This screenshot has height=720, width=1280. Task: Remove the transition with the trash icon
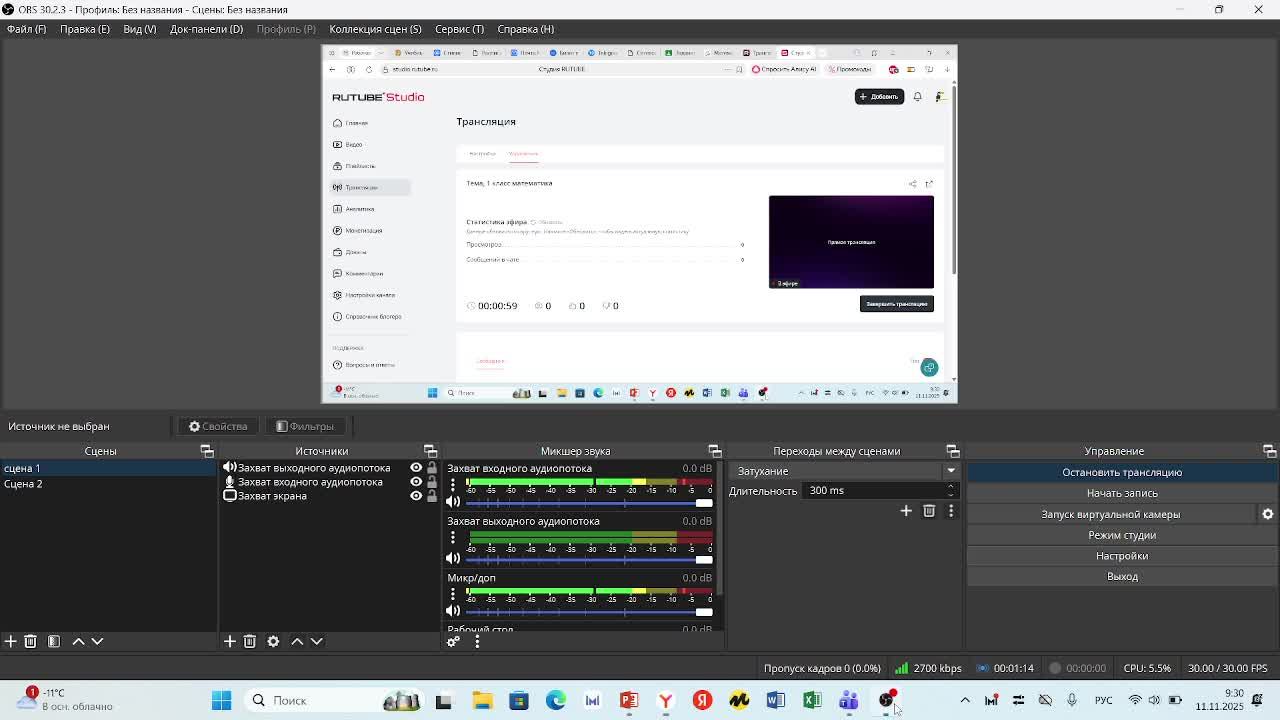(x=929, y=511)
